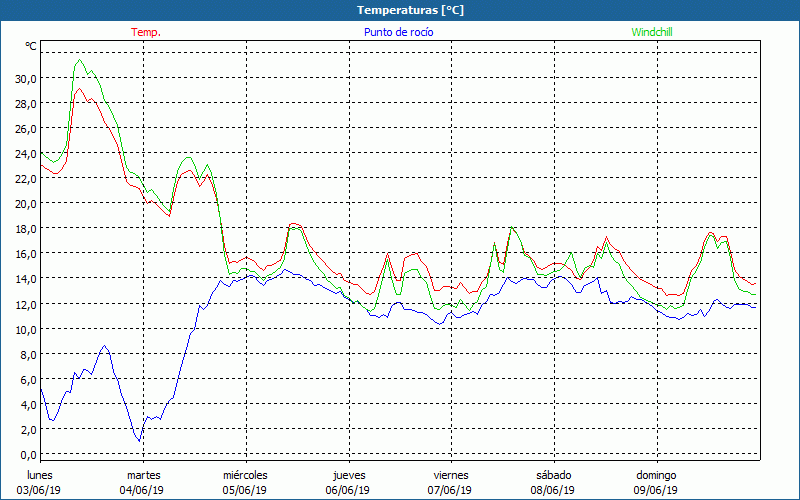Click the 04/06/19 date label
The height and width of the screenshot is (500, 800).
142,490
